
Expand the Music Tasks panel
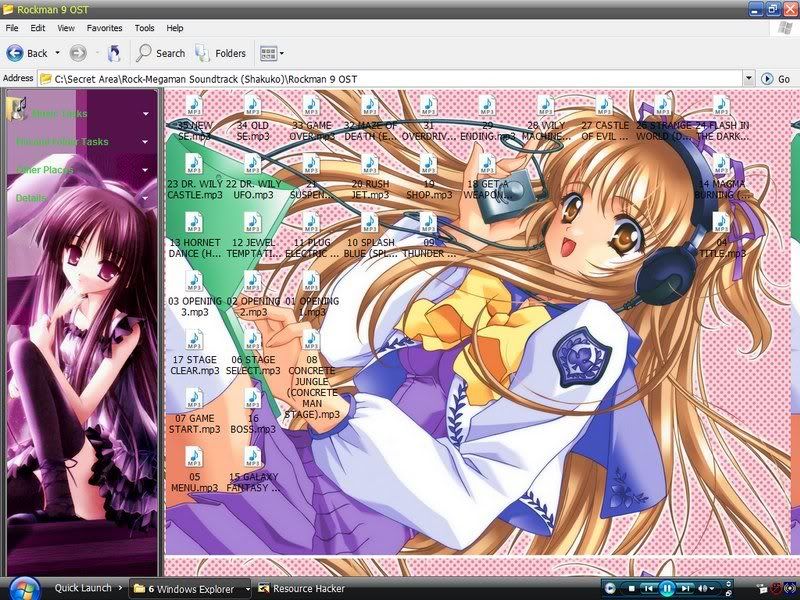[145, 114]
